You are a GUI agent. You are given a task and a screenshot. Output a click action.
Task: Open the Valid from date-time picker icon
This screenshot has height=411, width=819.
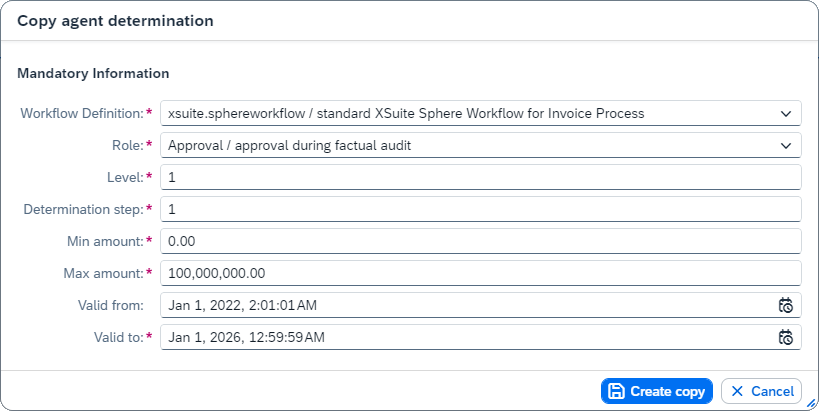(x=785, y=305)
